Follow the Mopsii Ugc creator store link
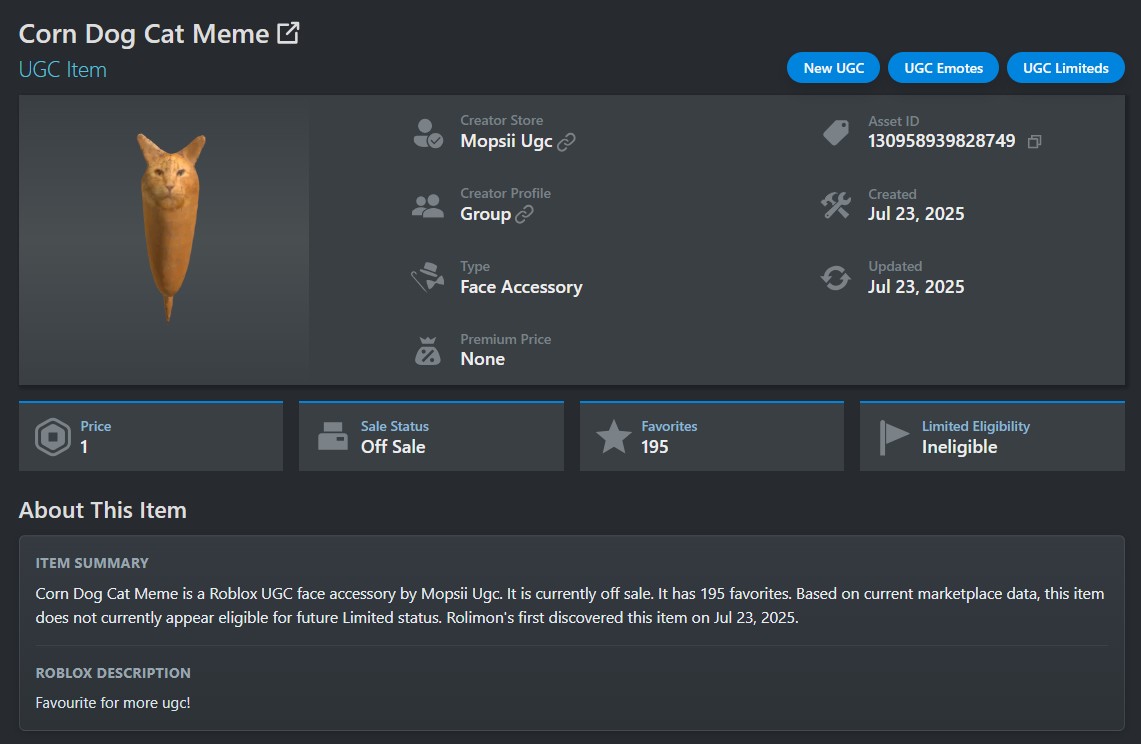This screenshot has width=1141, height=744. pos(506,141)
